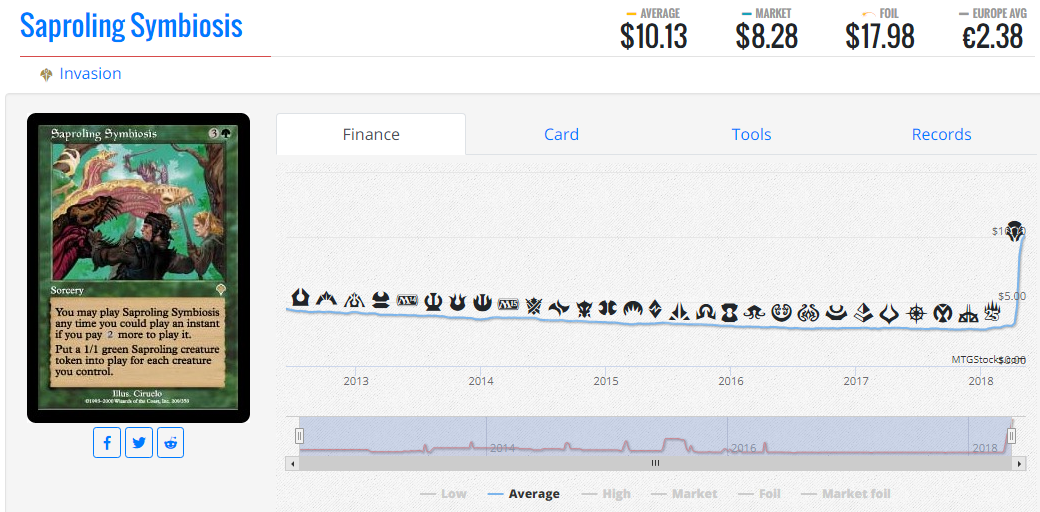Click the Saproling Symbiosis page title
This screenshot has width=1040, height=512.
coord(131,26)
